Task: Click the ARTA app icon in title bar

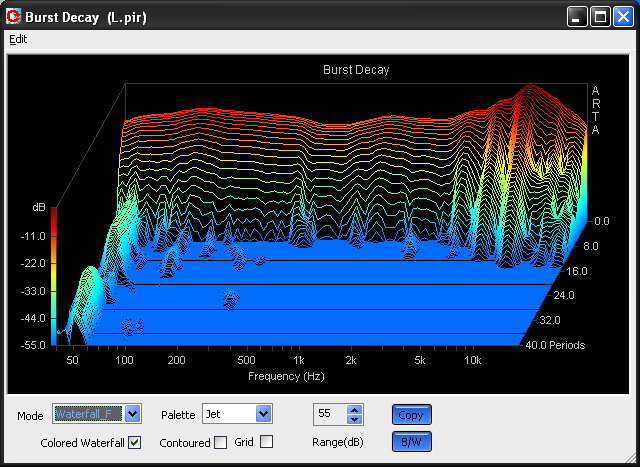Action: (x=13, y=17)
